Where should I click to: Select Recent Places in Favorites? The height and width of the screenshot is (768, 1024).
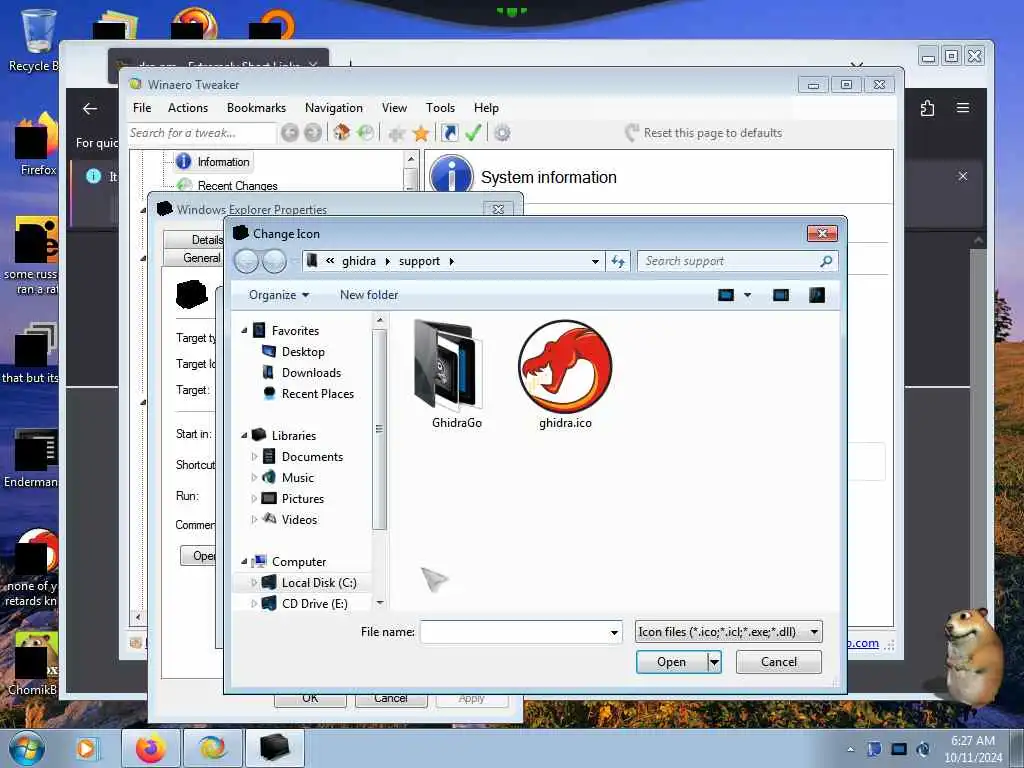pyautogui.click(x=317, y=393)
